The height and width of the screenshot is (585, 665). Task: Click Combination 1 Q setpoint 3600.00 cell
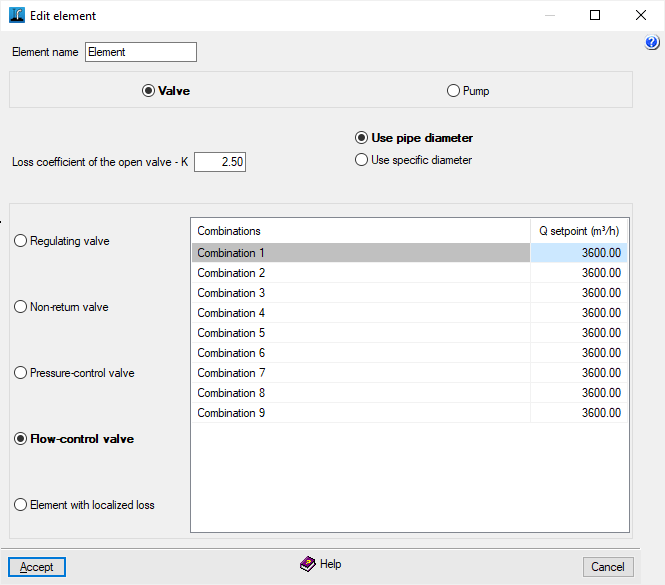(579, 253)
